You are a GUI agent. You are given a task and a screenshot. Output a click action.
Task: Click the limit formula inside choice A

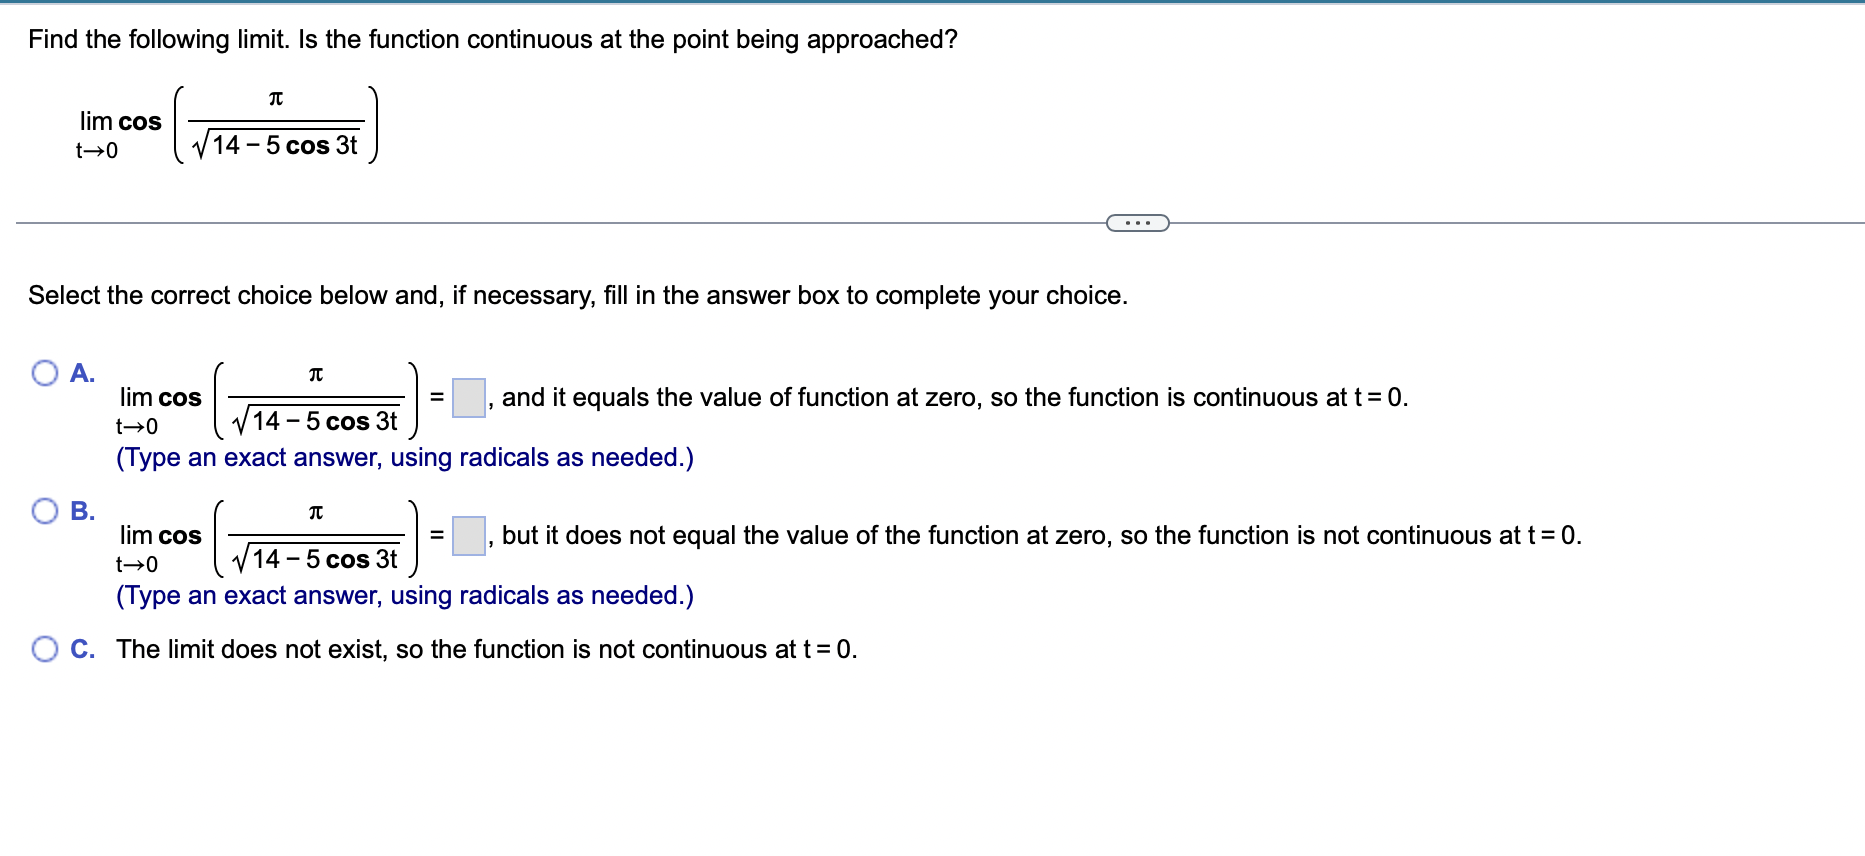(x=270, y=398)
